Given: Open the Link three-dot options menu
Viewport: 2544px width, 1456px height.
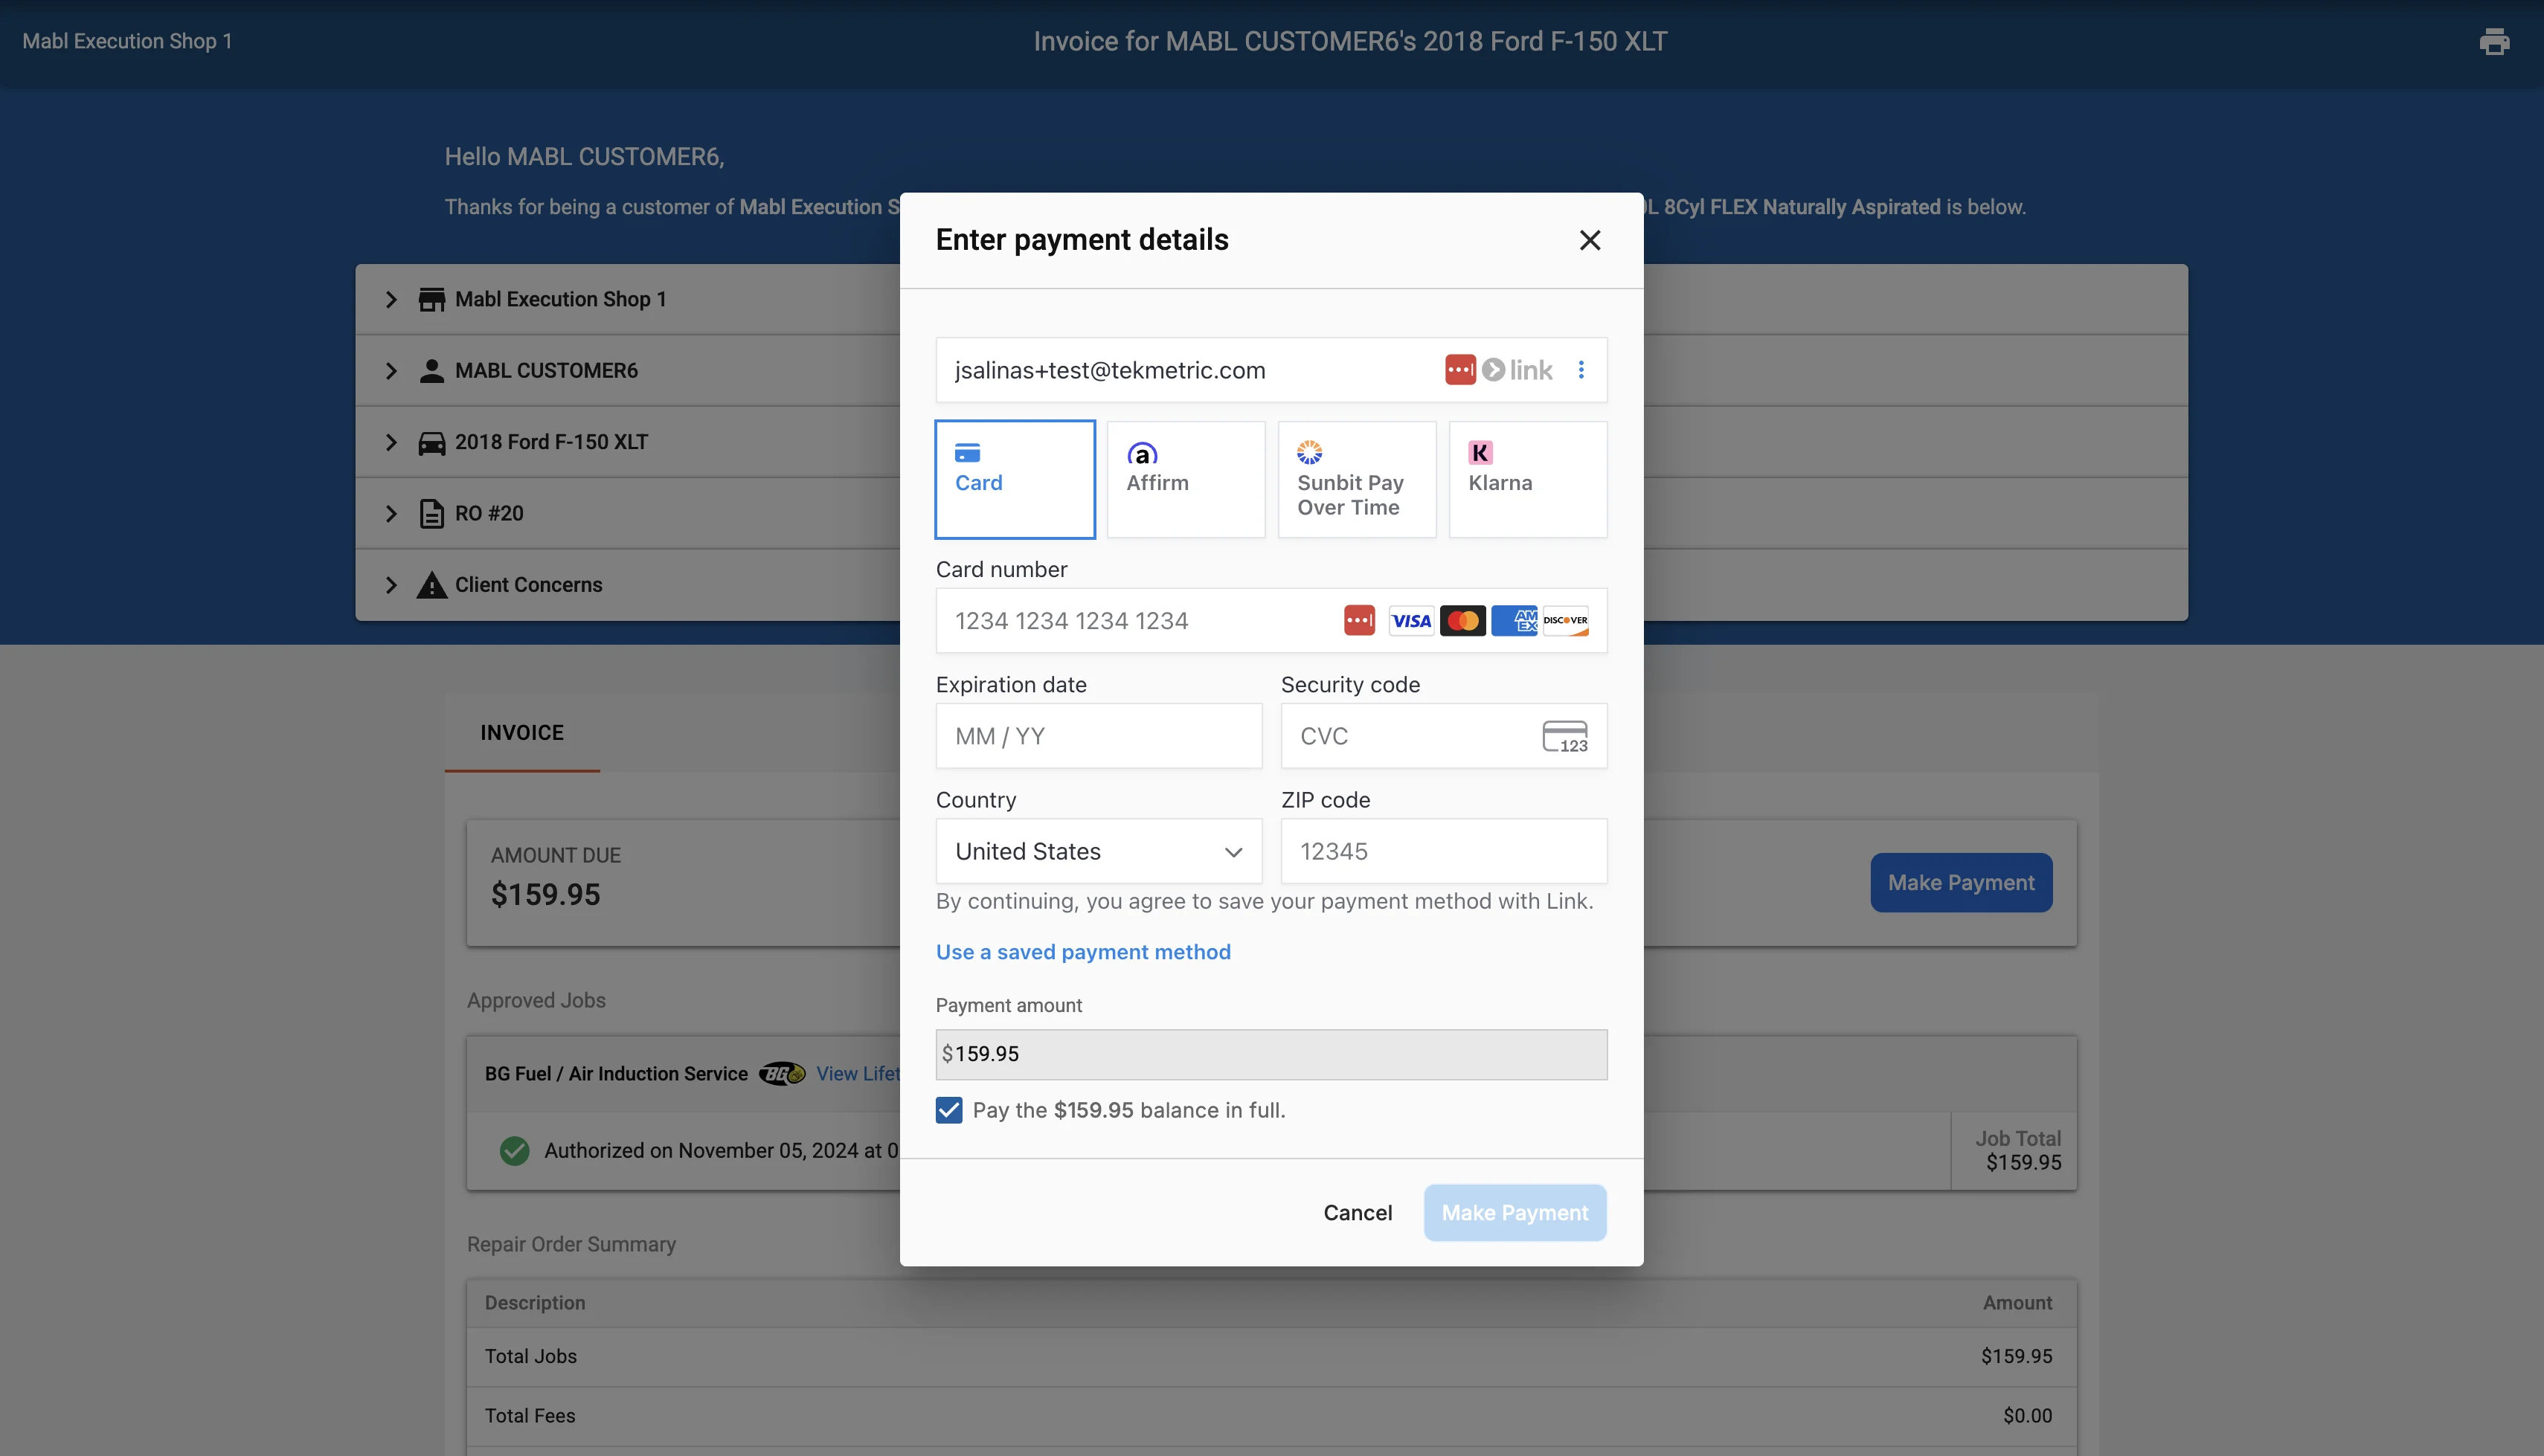Looking at the screenshot, I should pos(1581,370).
